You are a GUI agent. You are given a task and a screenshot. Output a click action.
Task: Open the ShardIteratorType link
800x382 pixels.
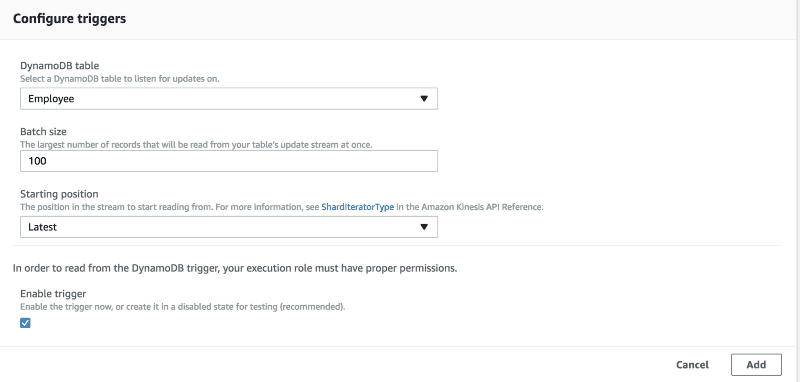pyautogui.click(x=357, y=208)
